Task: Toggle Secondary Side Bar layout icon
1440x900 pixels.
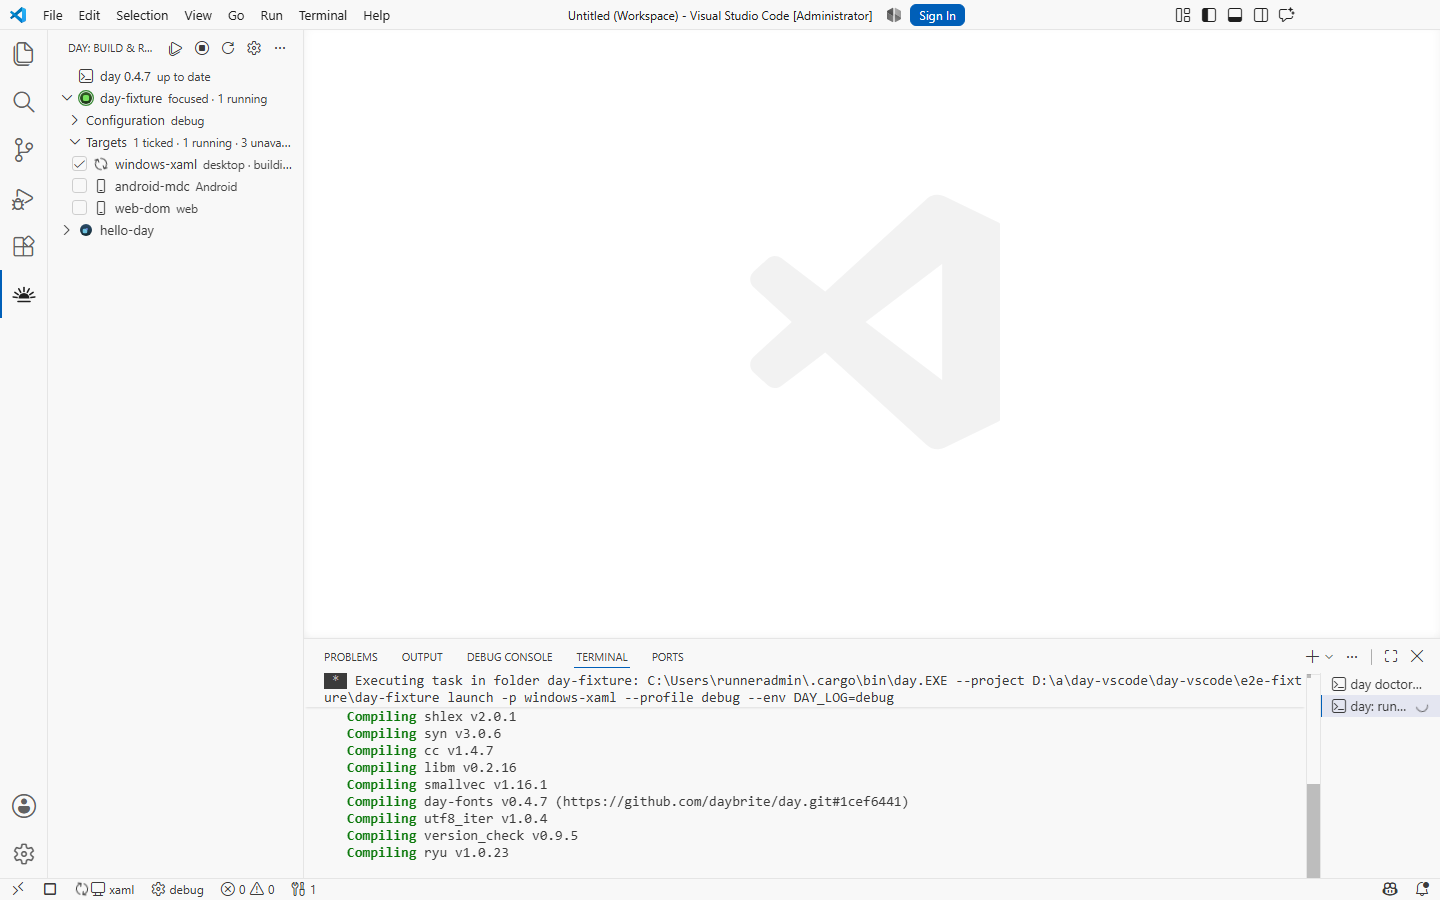Action: coord(1261,15)
